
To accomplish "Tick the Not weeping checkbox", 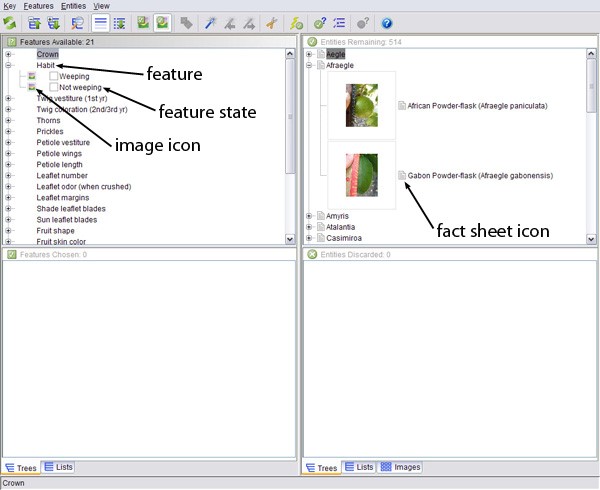I will pyautogui.click(x=54, y=88).
